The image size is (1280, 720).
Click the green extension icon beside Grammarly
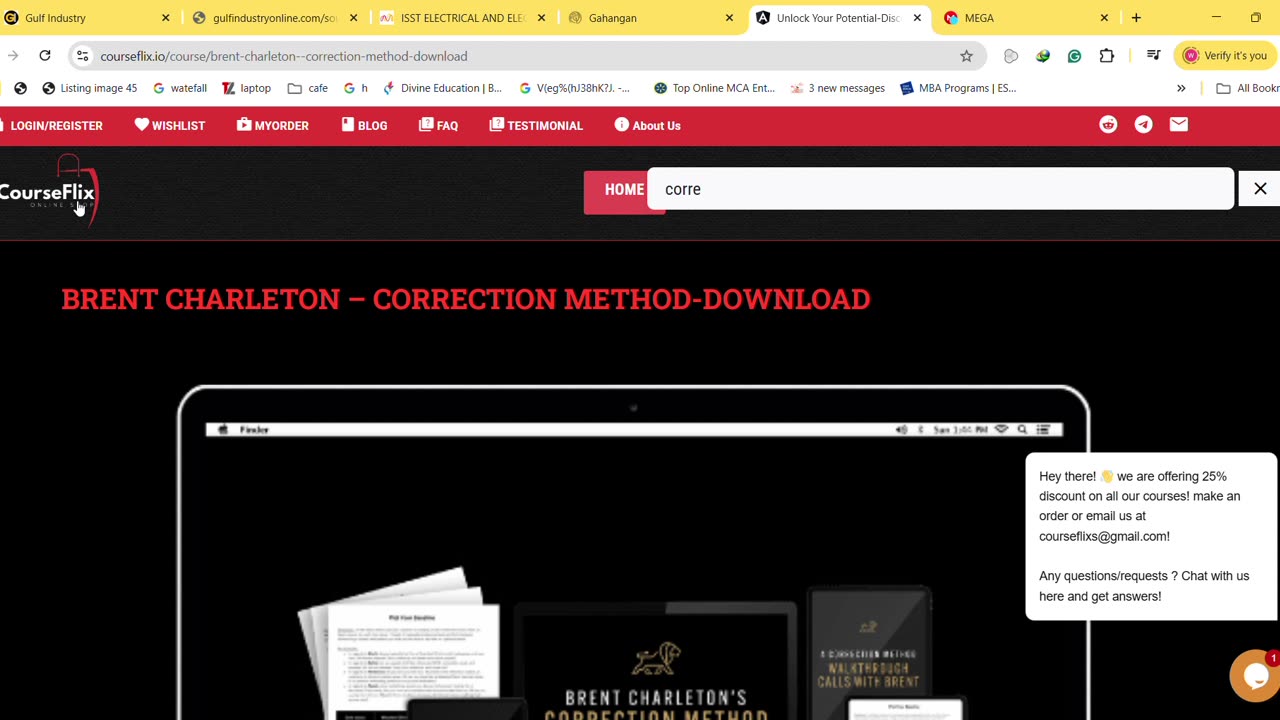coord(1043,56)
